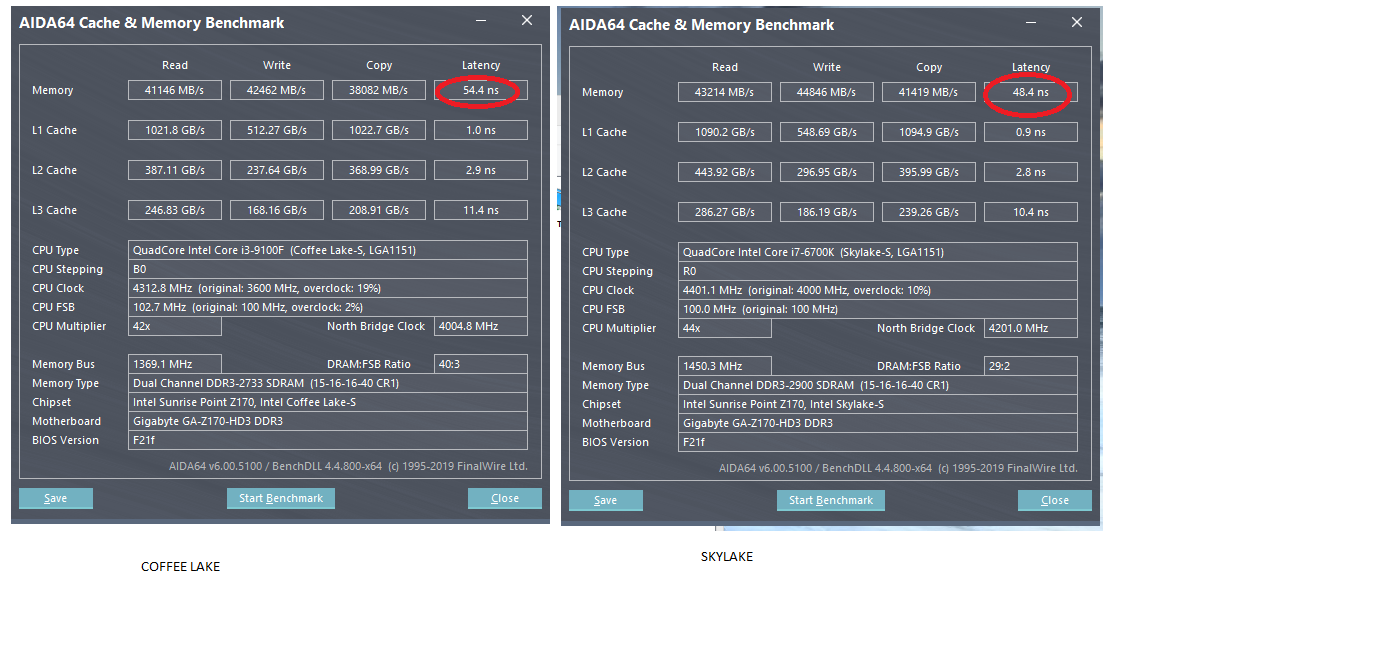Screen dimensions: 1380x649
Task: Close button at bottom of i3-9100F window
Action: (505, 498)
